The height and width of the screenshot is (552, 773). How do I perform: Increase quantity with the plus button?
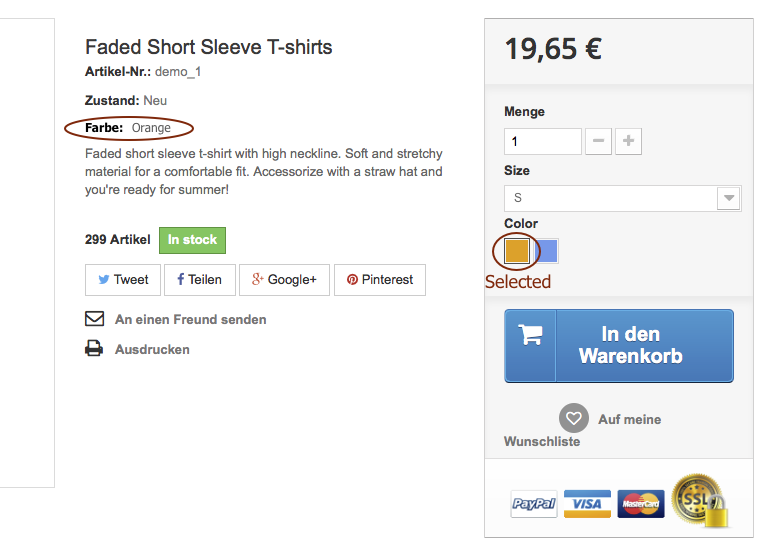pyautogui.click(x=628, y=141)
